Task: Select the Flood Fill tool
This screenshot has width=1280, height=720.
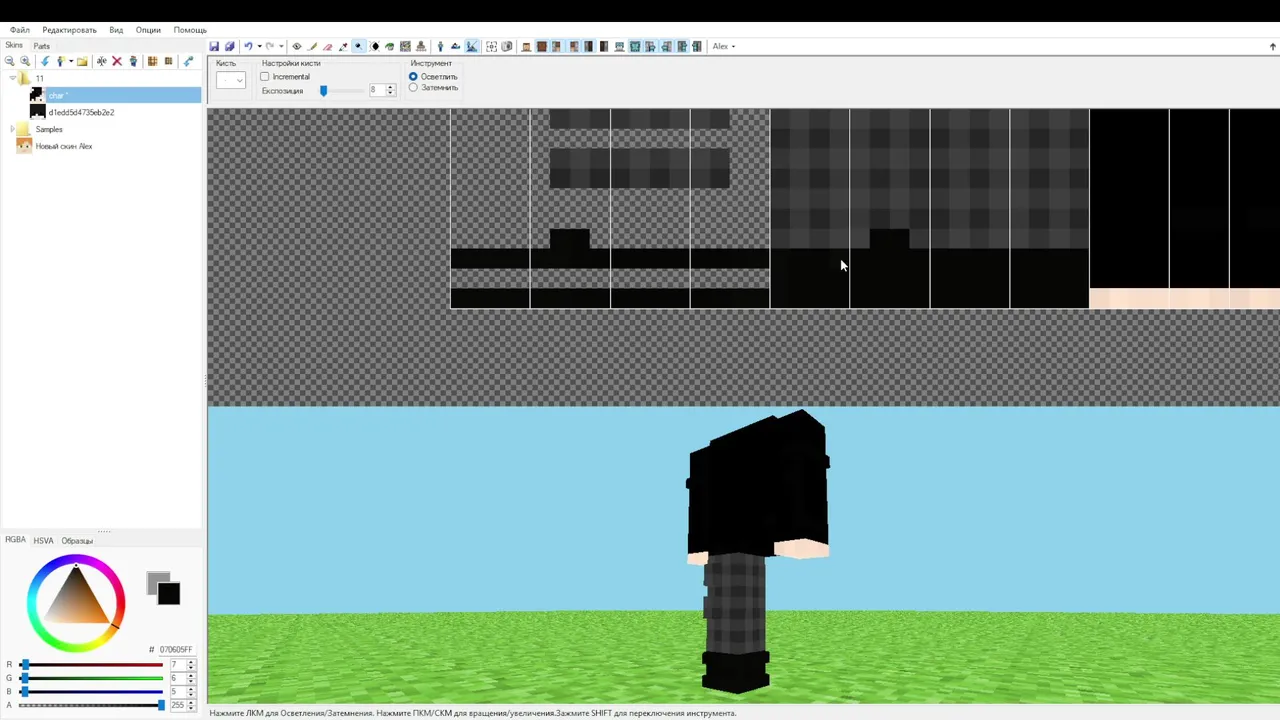Action: 389,46
